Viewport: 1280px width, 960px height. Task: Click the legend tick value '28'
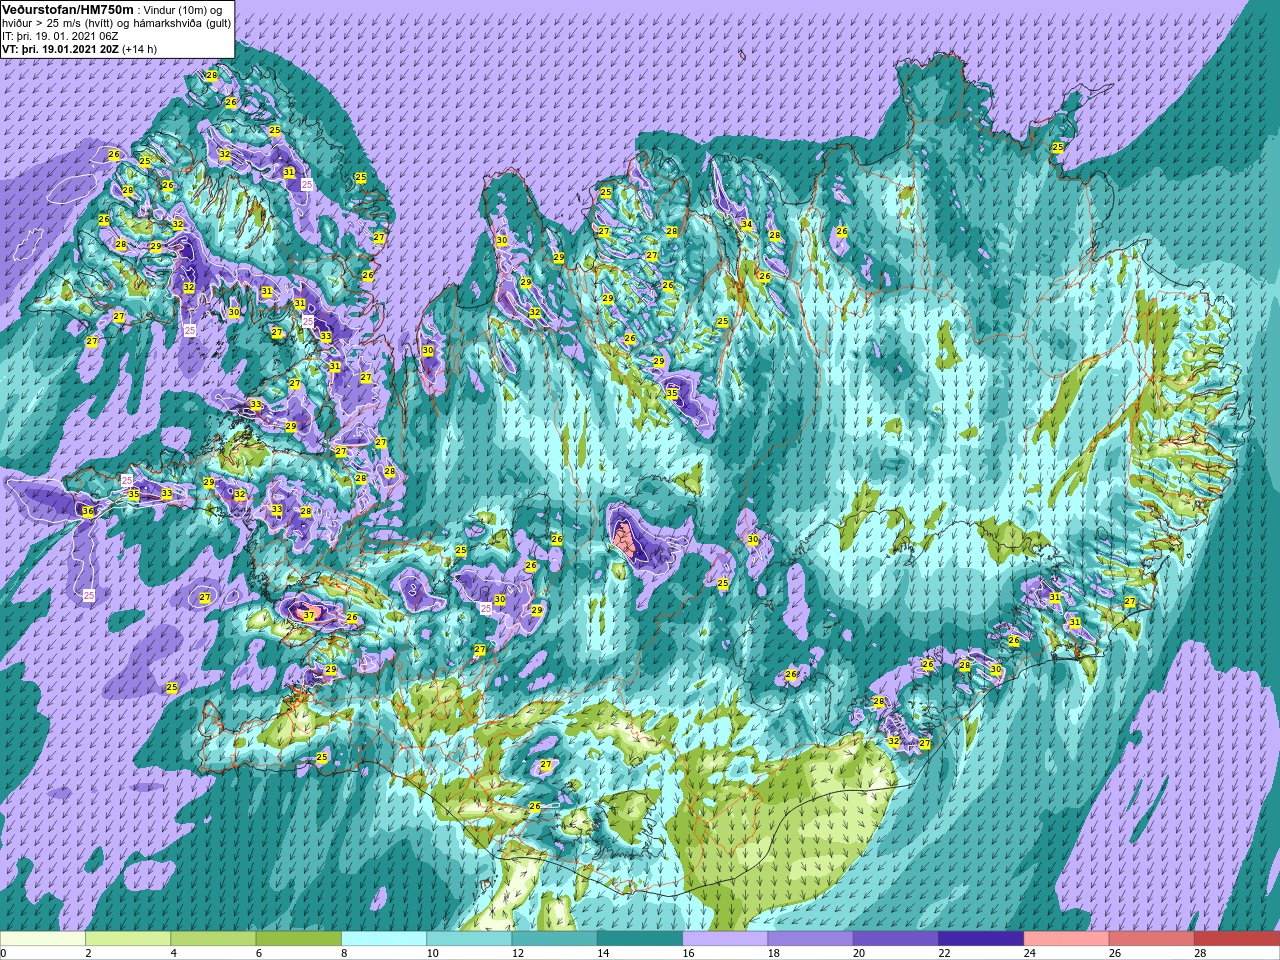tap(1200, 953)
